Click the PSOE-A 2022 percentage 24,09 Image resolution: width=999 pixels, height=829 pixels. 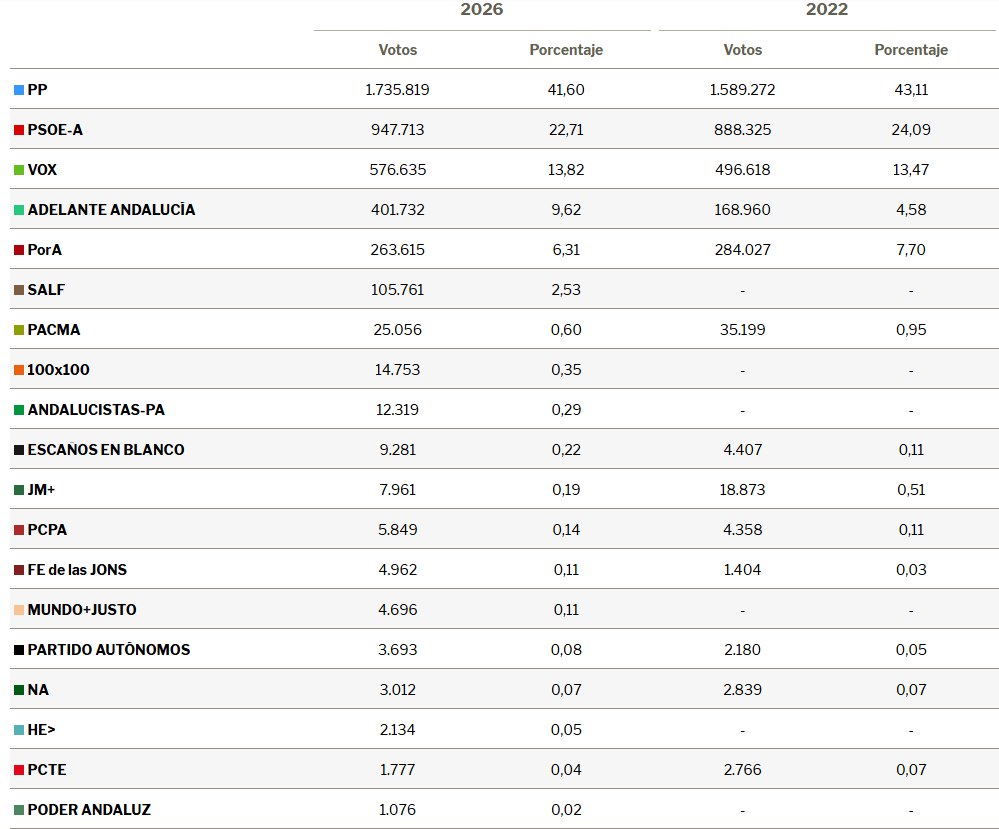(911, 130)
